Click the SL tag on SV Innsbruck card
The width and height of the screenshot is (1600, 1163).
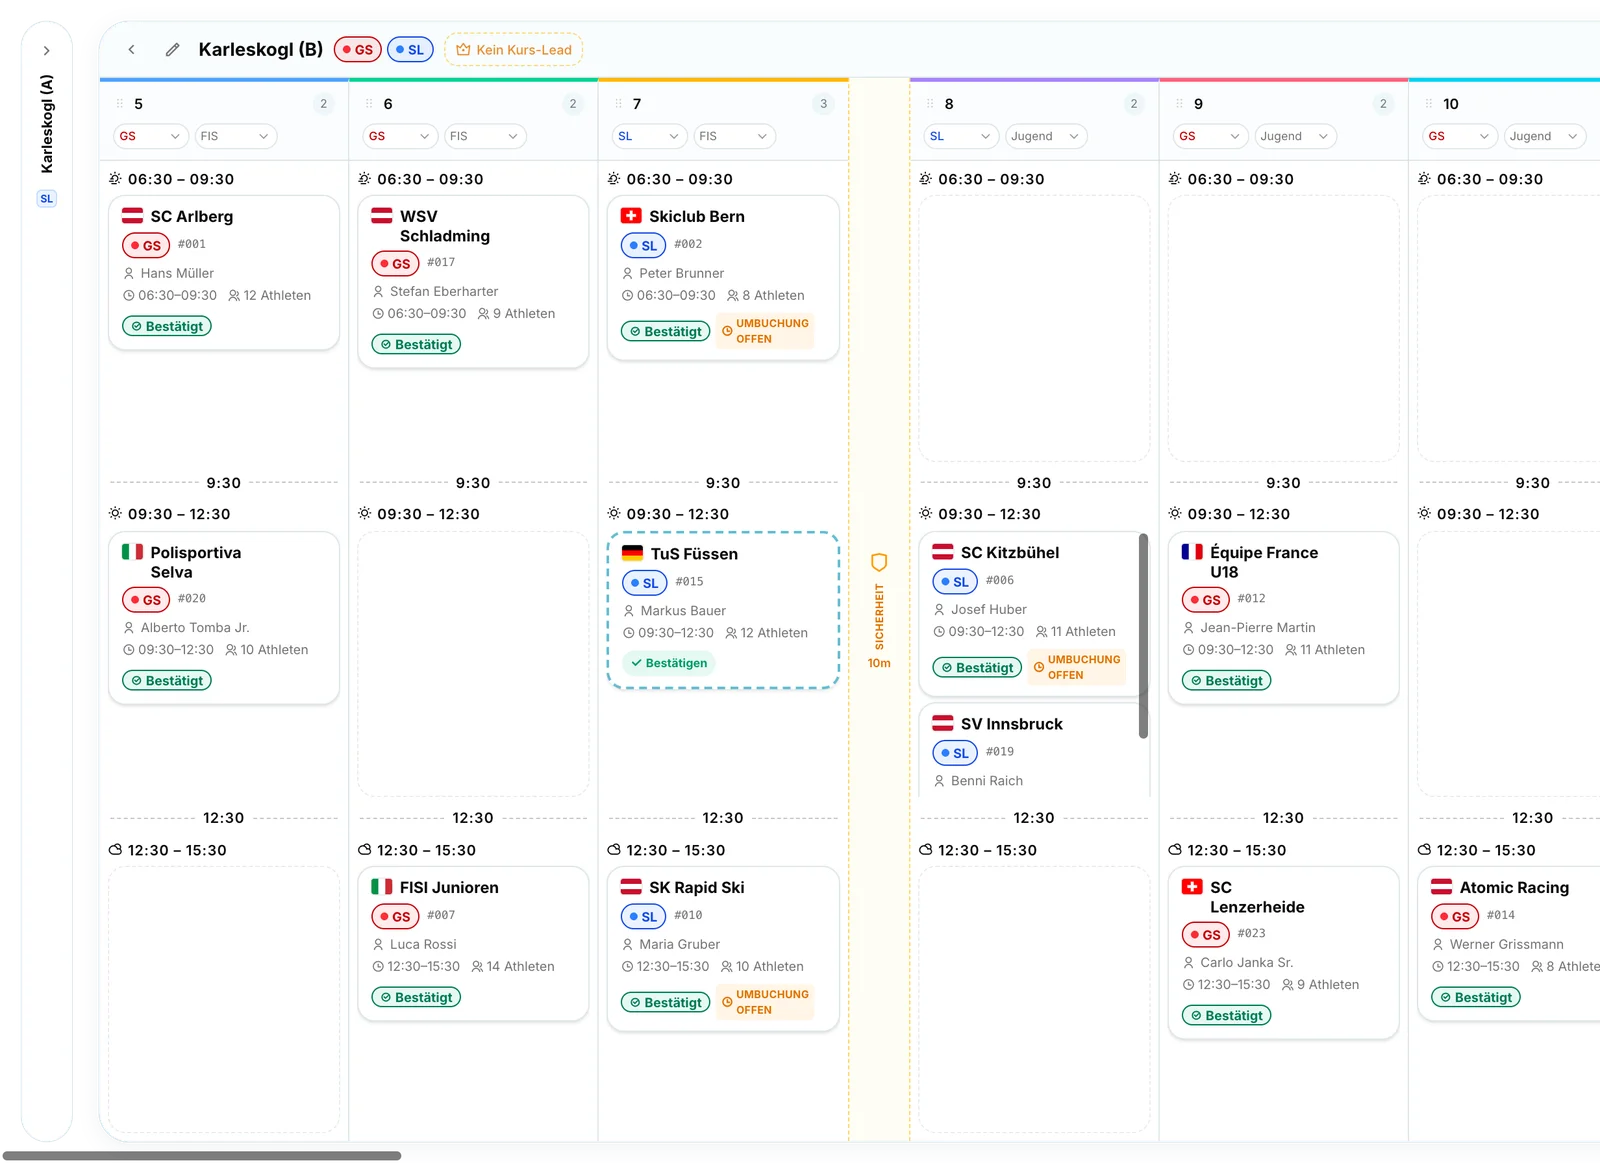pos(955,753)
